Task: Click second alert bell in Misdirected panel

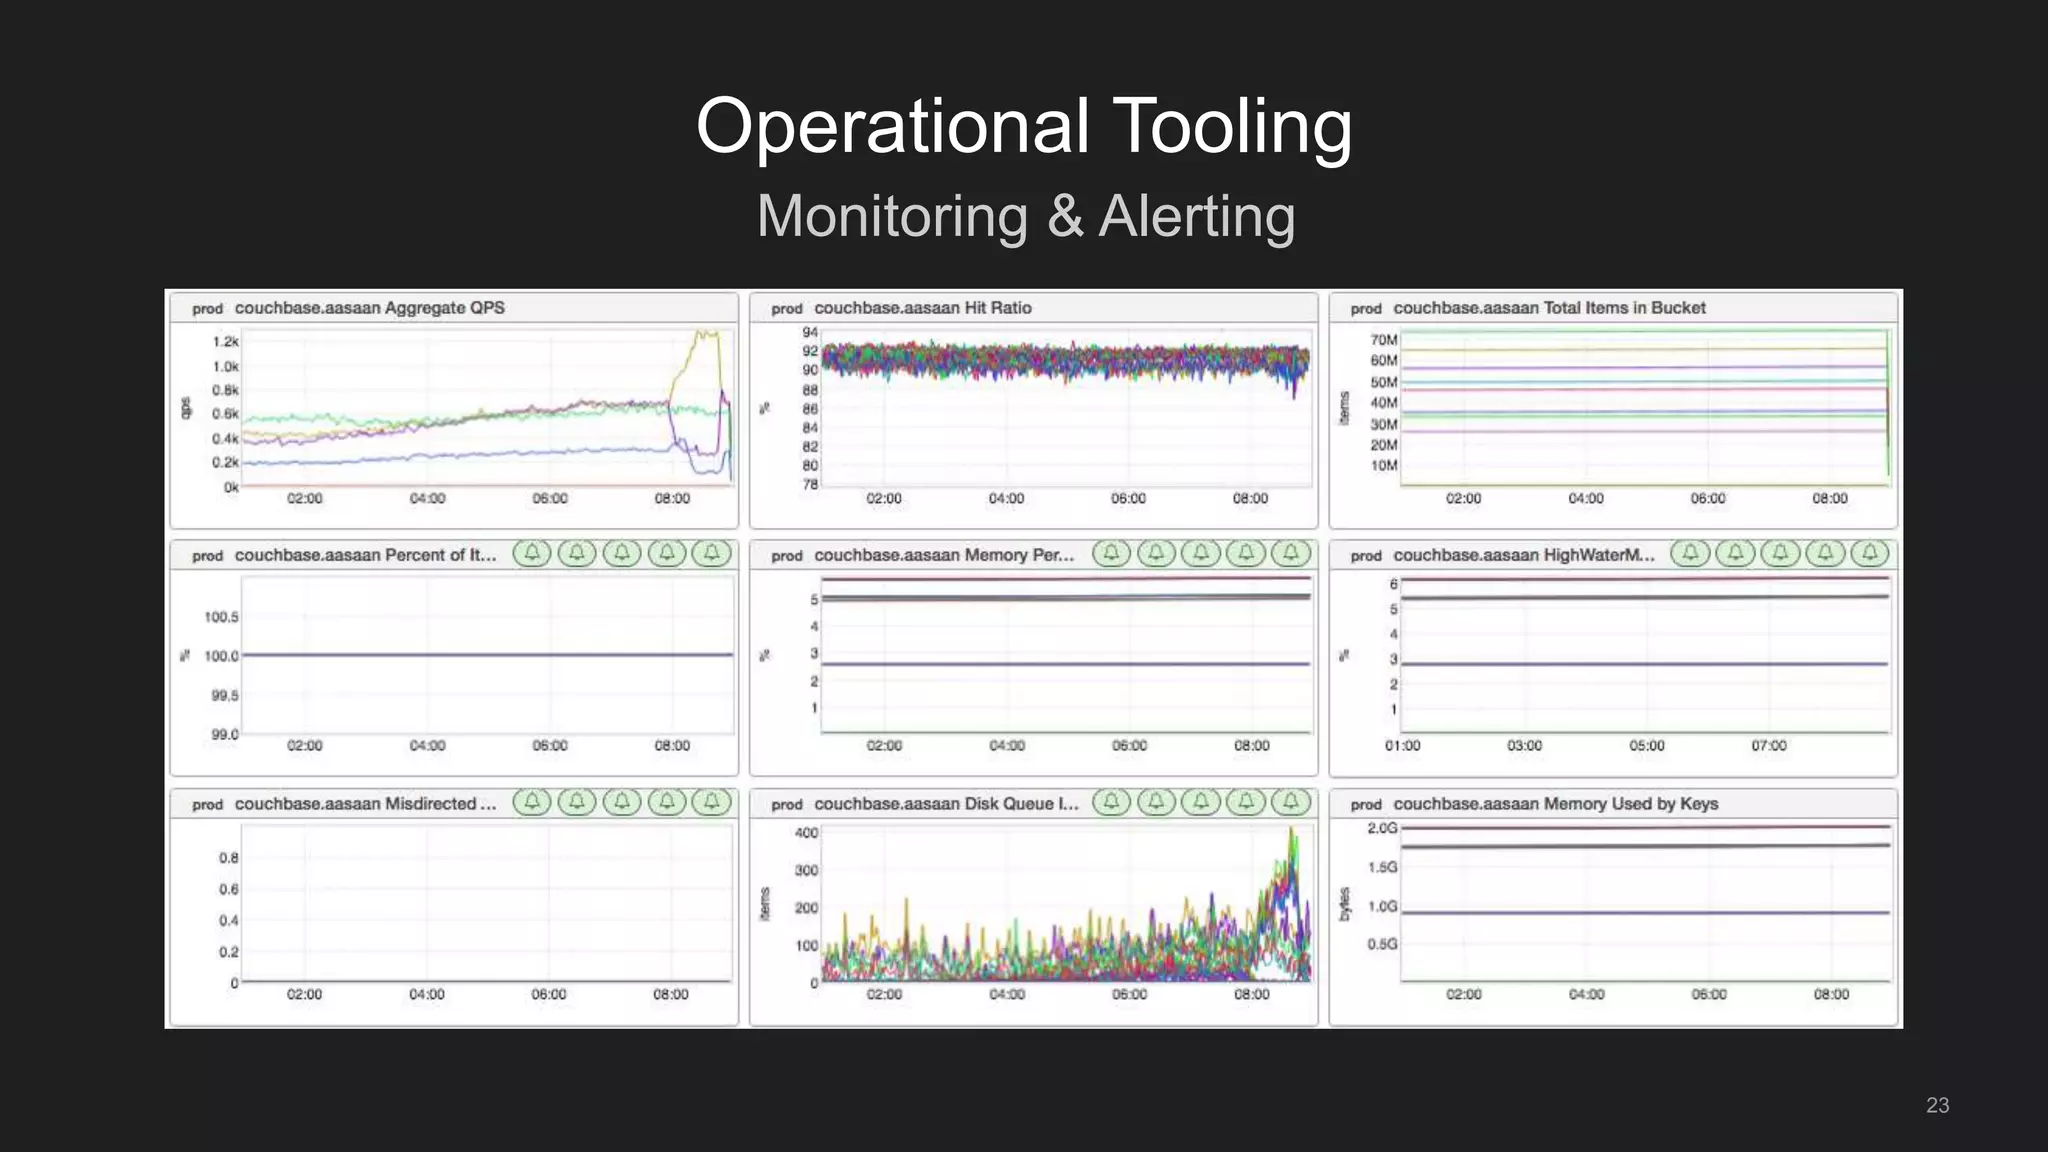Action: point(577,802)
